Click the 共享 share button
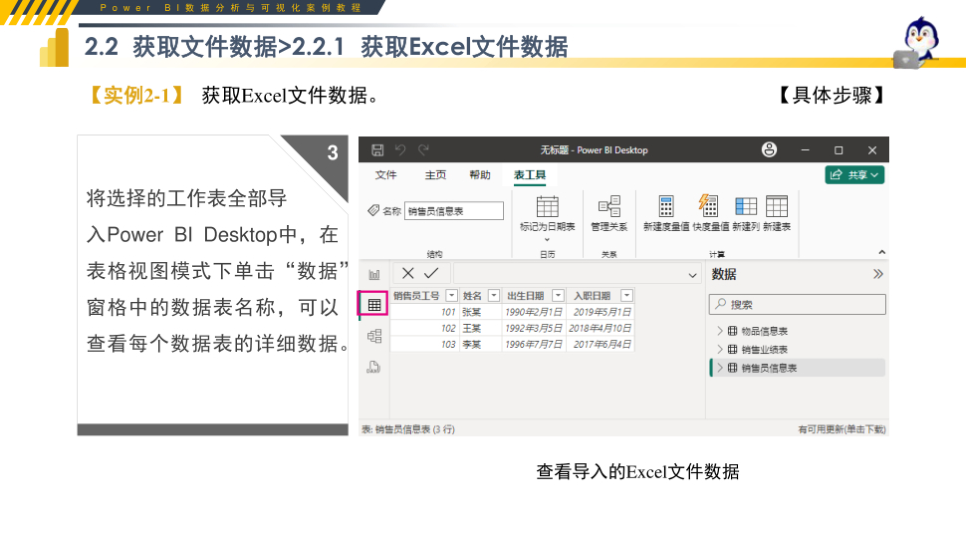The height and width of the screenshot is (544, 966). coord(854,175)
